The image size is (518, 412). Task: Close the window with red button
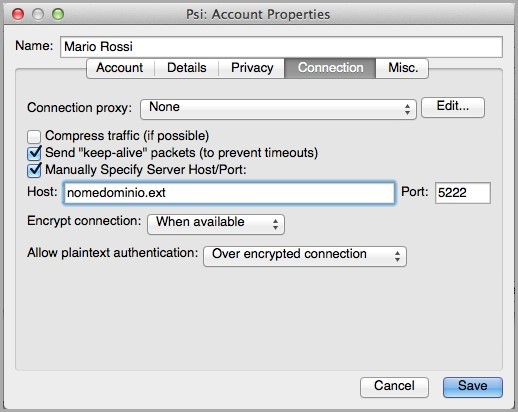pos(18,14)
